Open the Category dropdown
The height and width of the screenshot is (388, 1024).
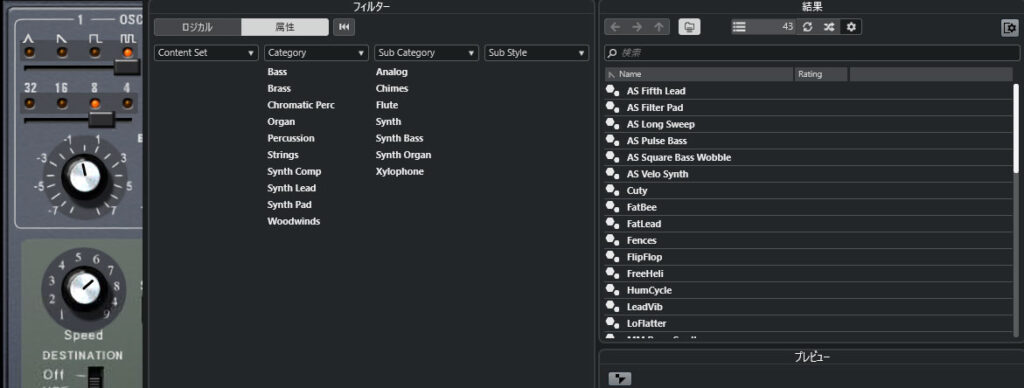click(317, 53)
